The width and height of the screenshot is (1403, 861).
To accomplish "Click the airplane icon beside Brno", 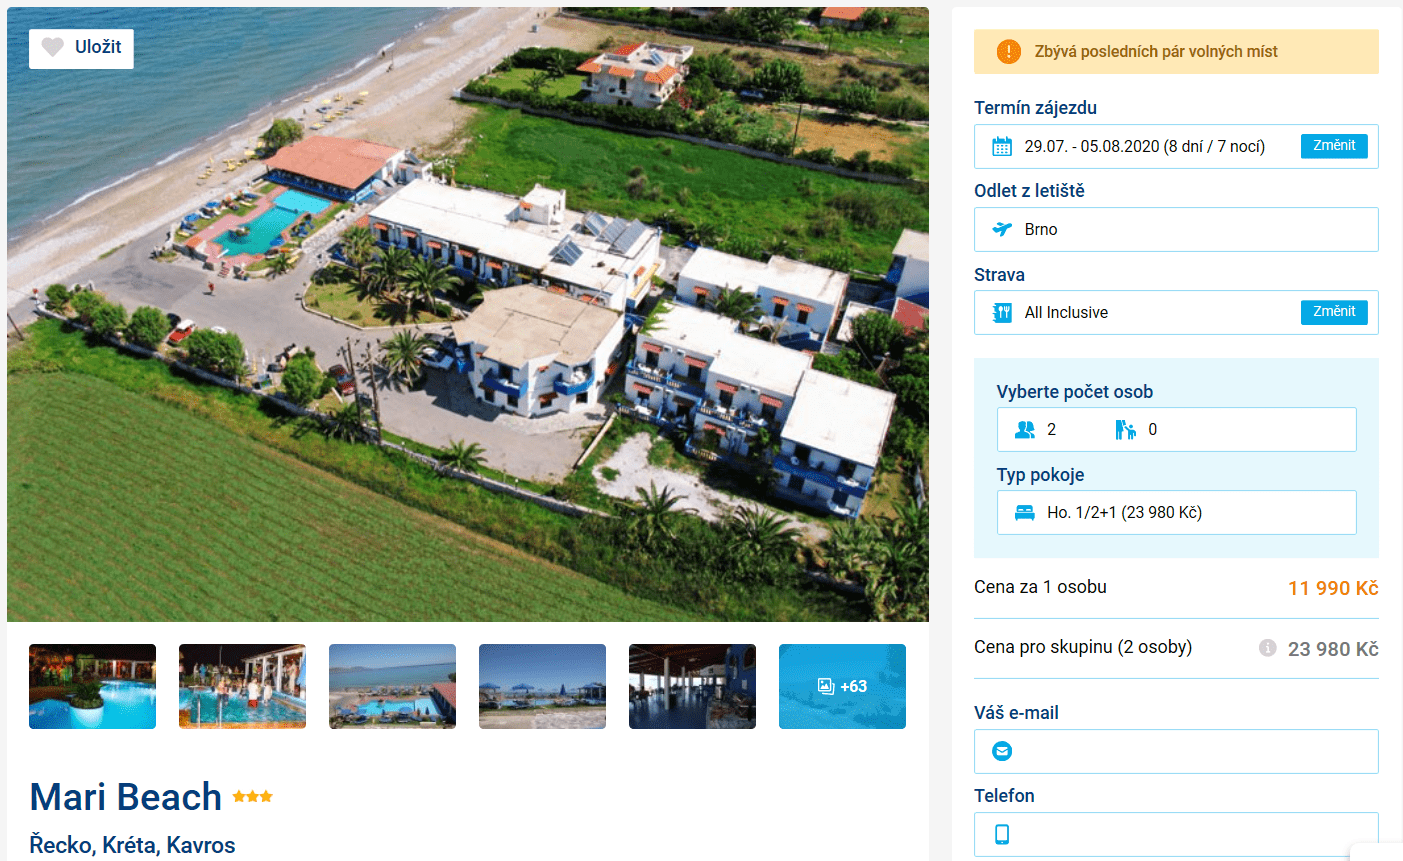I will (1002, 229).
